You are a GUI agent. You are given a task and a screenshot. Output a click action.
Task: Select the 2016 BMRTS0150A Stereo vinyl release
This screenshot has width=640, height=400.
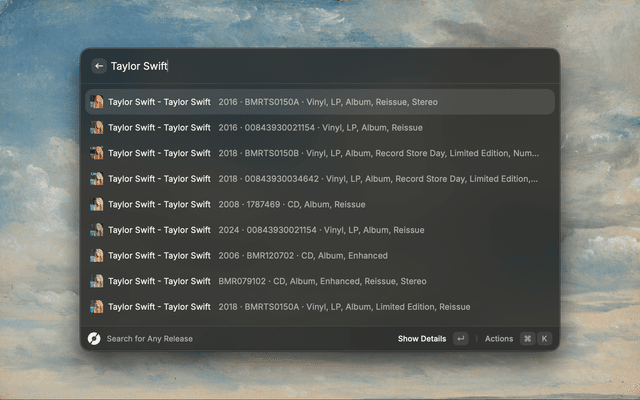320,102
